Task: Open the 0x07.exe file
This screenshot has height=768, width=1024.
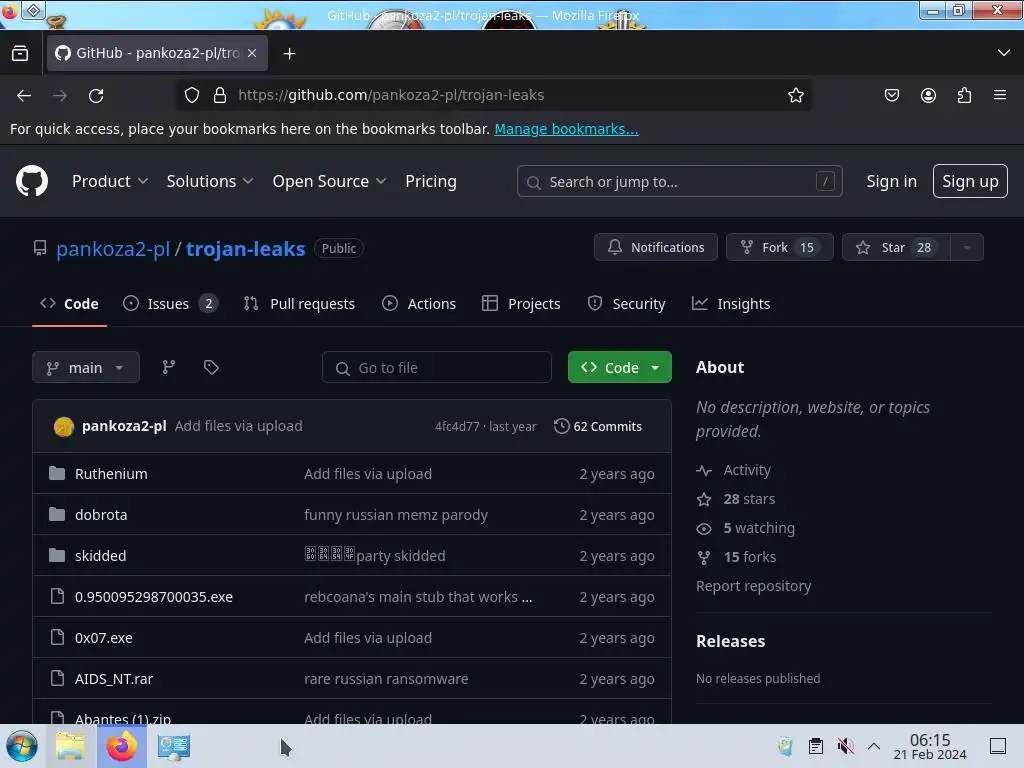Action: (103, 638)
